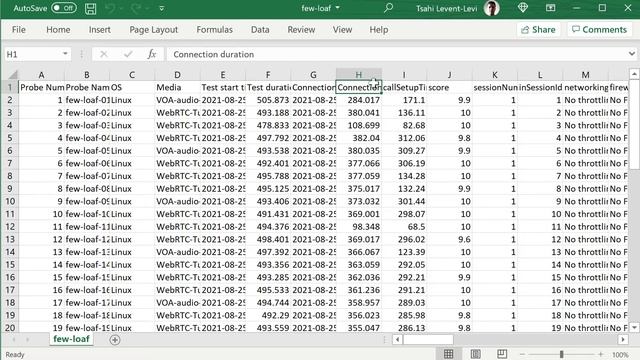Select cell with value 284.017
Viewport: 640px width, 360px height.
coord(359,100)
